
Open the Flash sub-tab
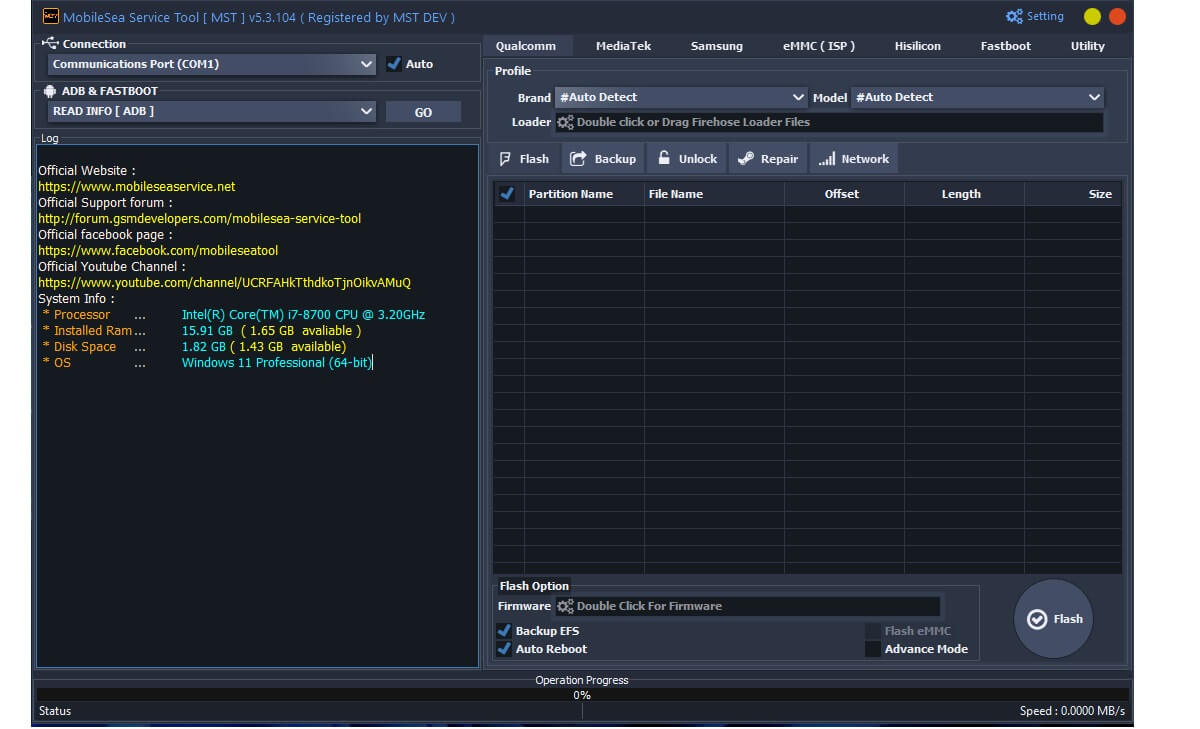pos(525,159)
